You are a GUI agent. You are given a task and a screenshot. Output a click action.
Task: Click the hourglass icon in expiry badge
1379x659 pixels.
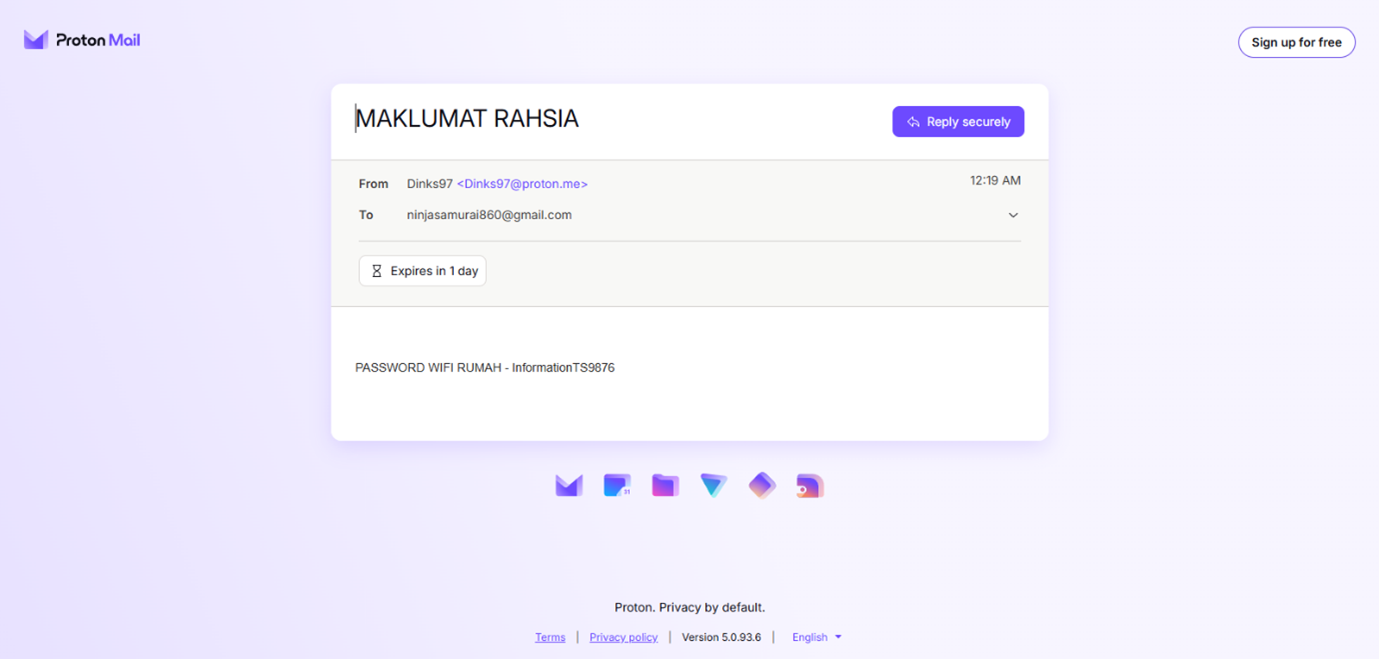[377, 271]
